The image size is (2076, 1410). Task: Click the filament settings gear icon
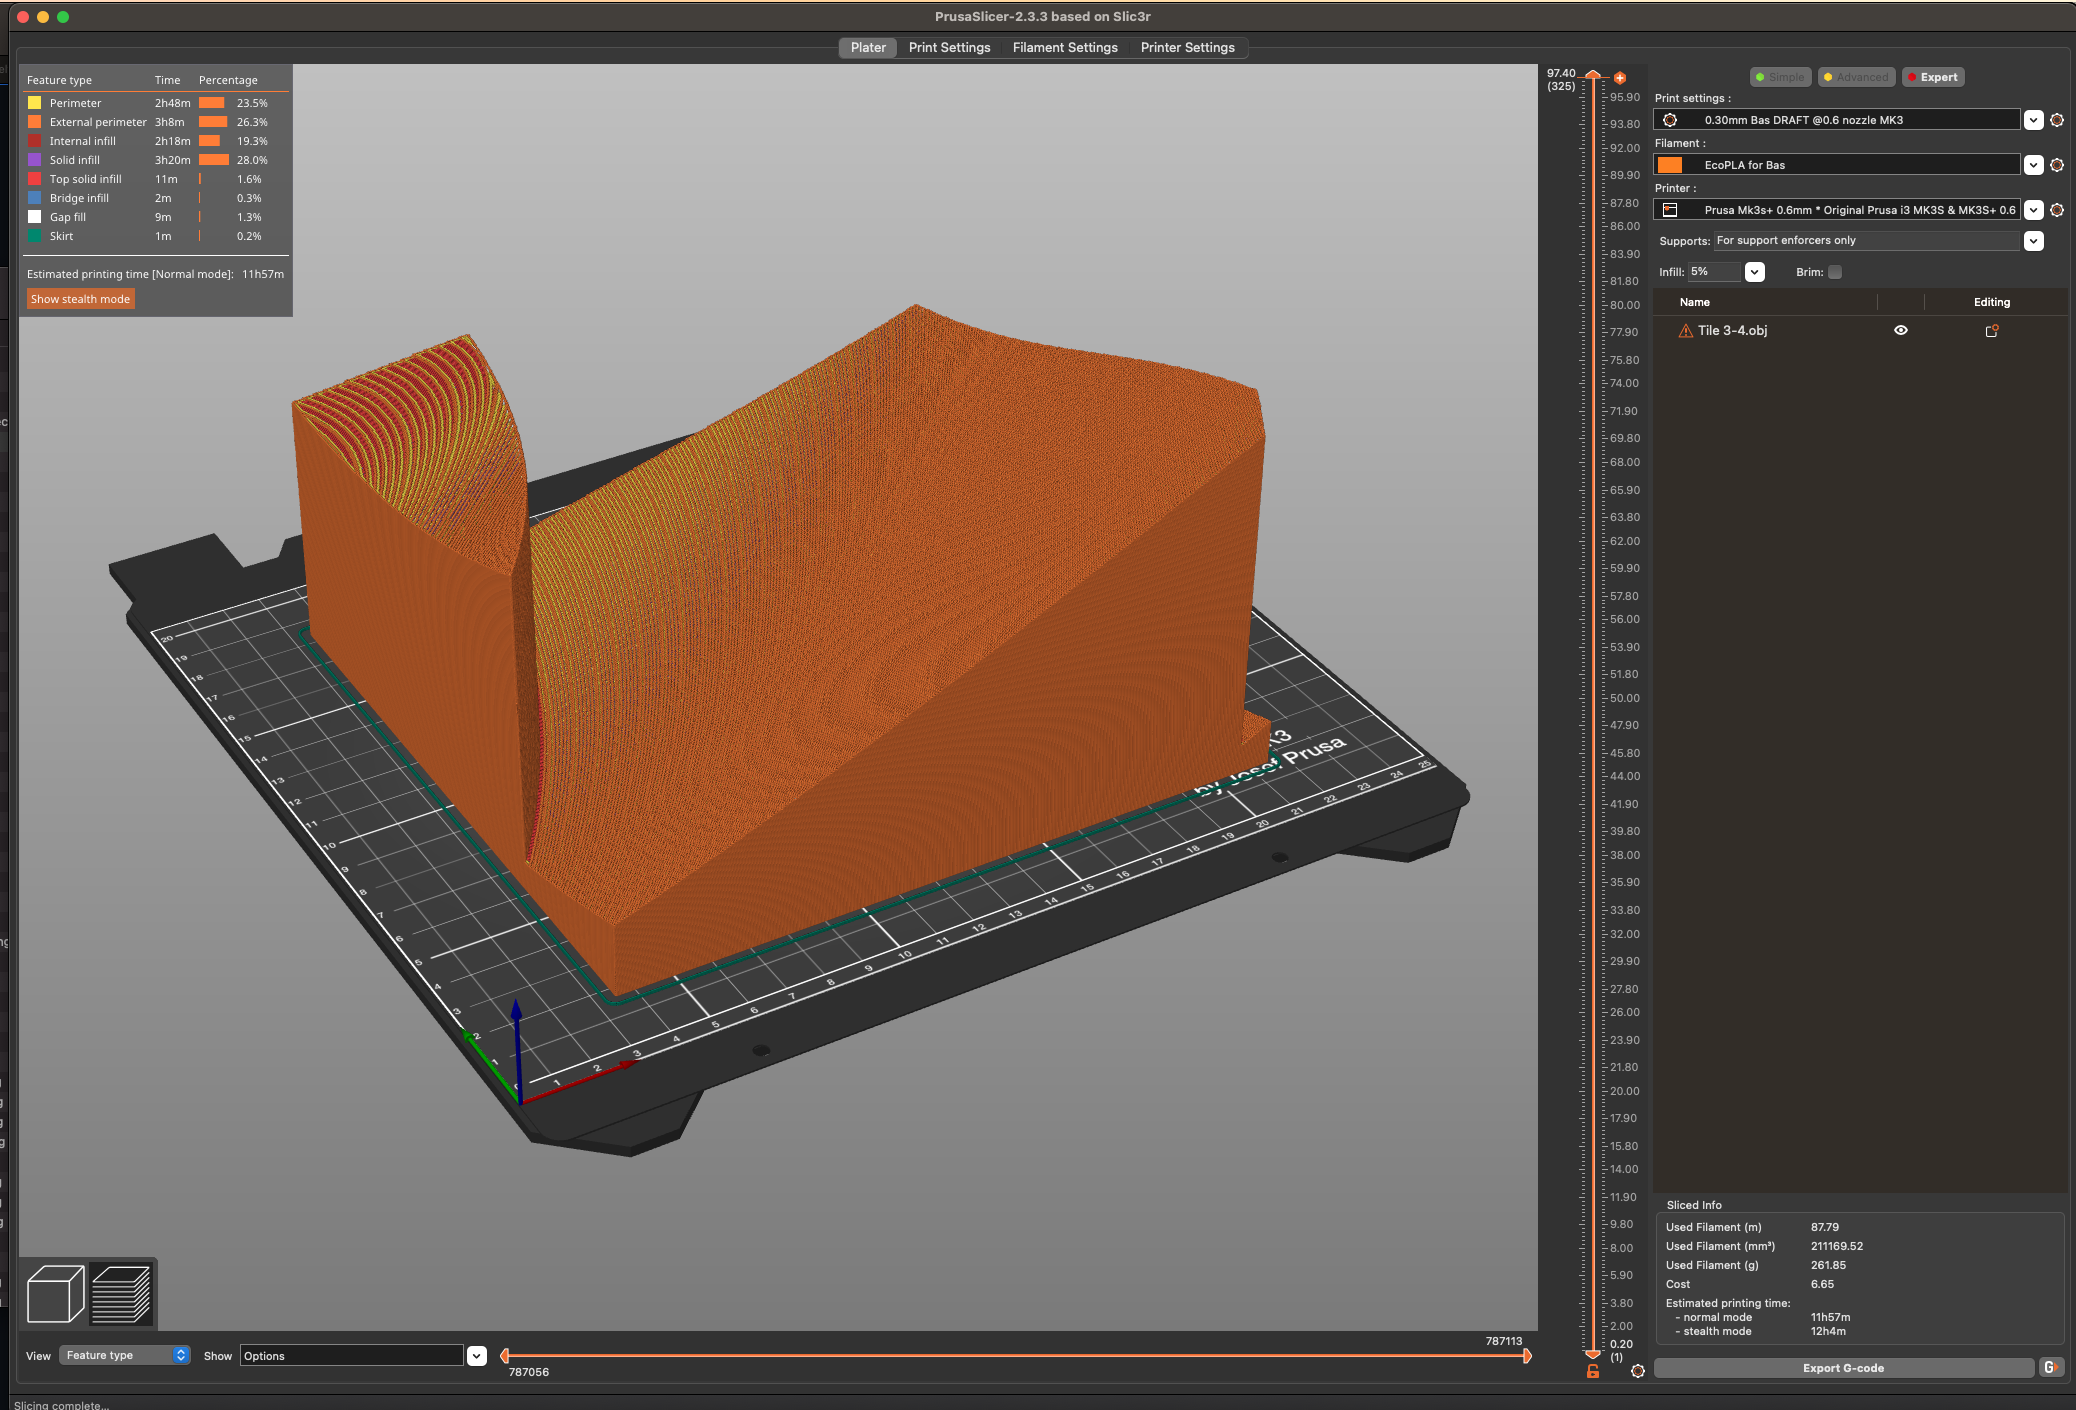(2057, 165)
